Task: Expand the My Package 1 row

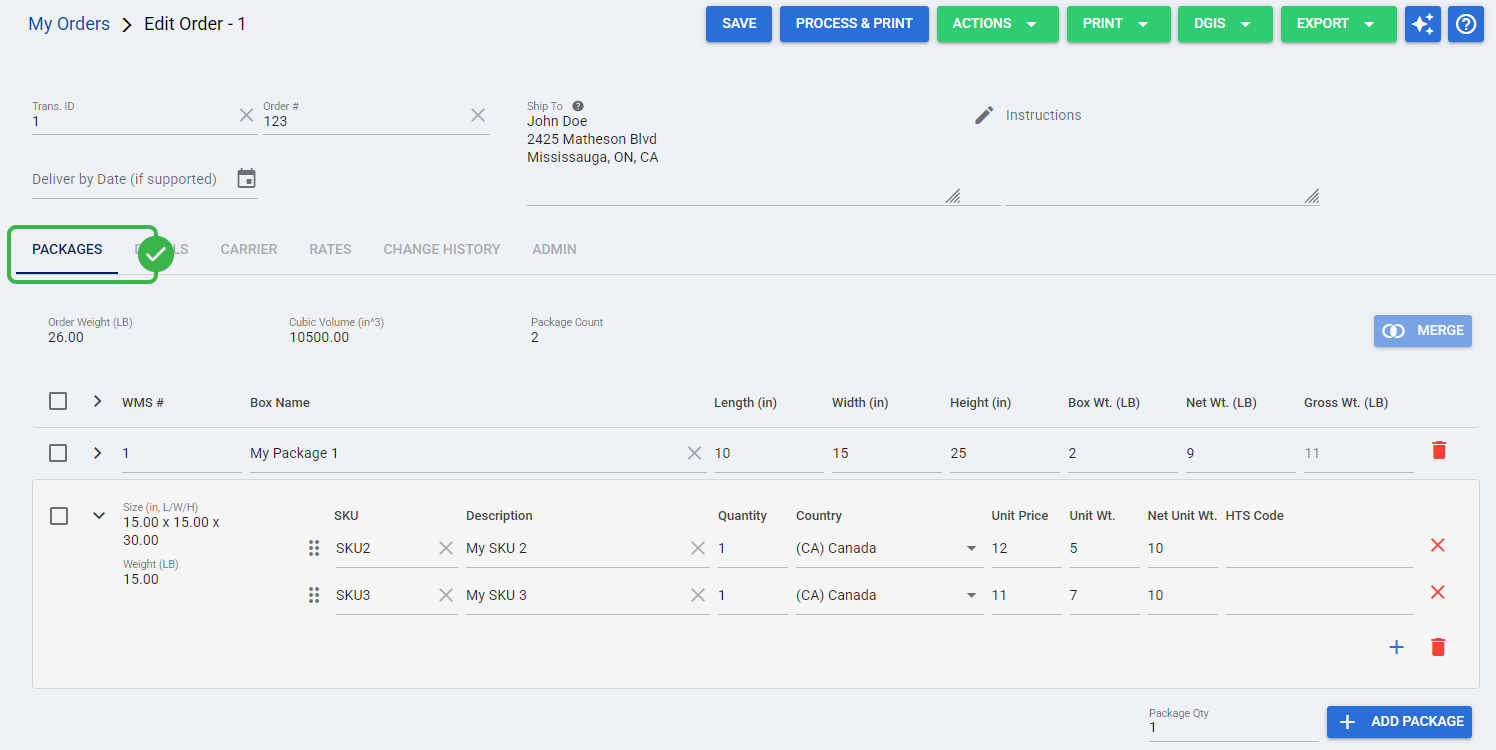Action: (x=97, y=453)
